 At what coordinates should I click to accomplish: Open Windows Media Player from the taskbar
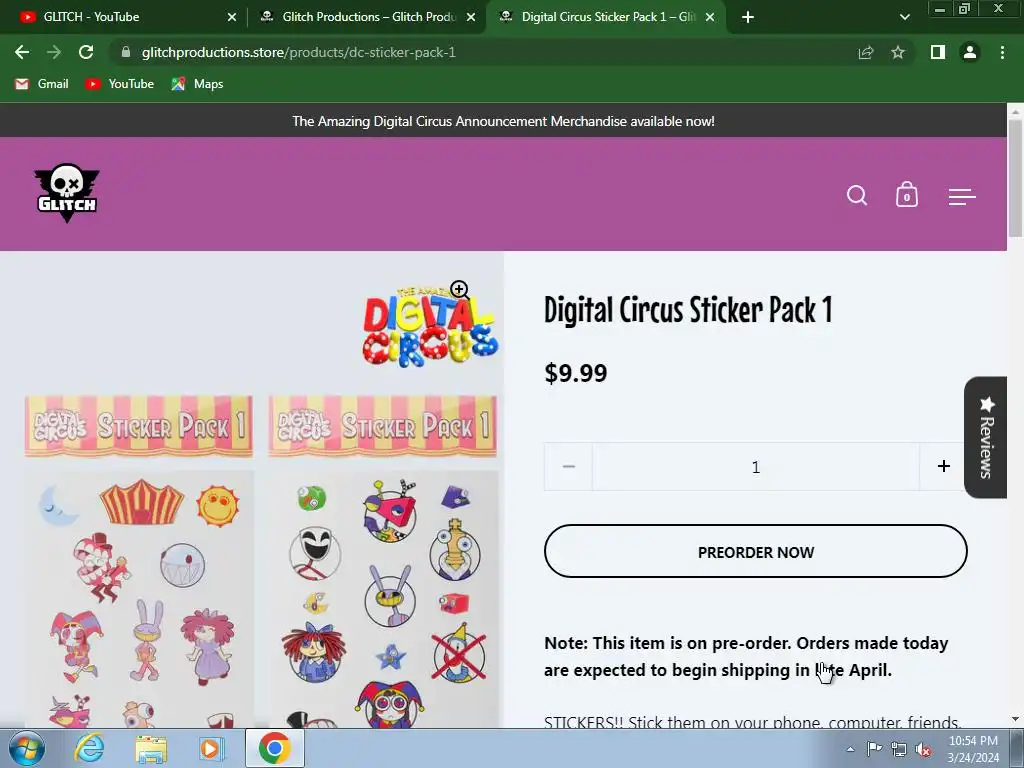tap(211, 748)
